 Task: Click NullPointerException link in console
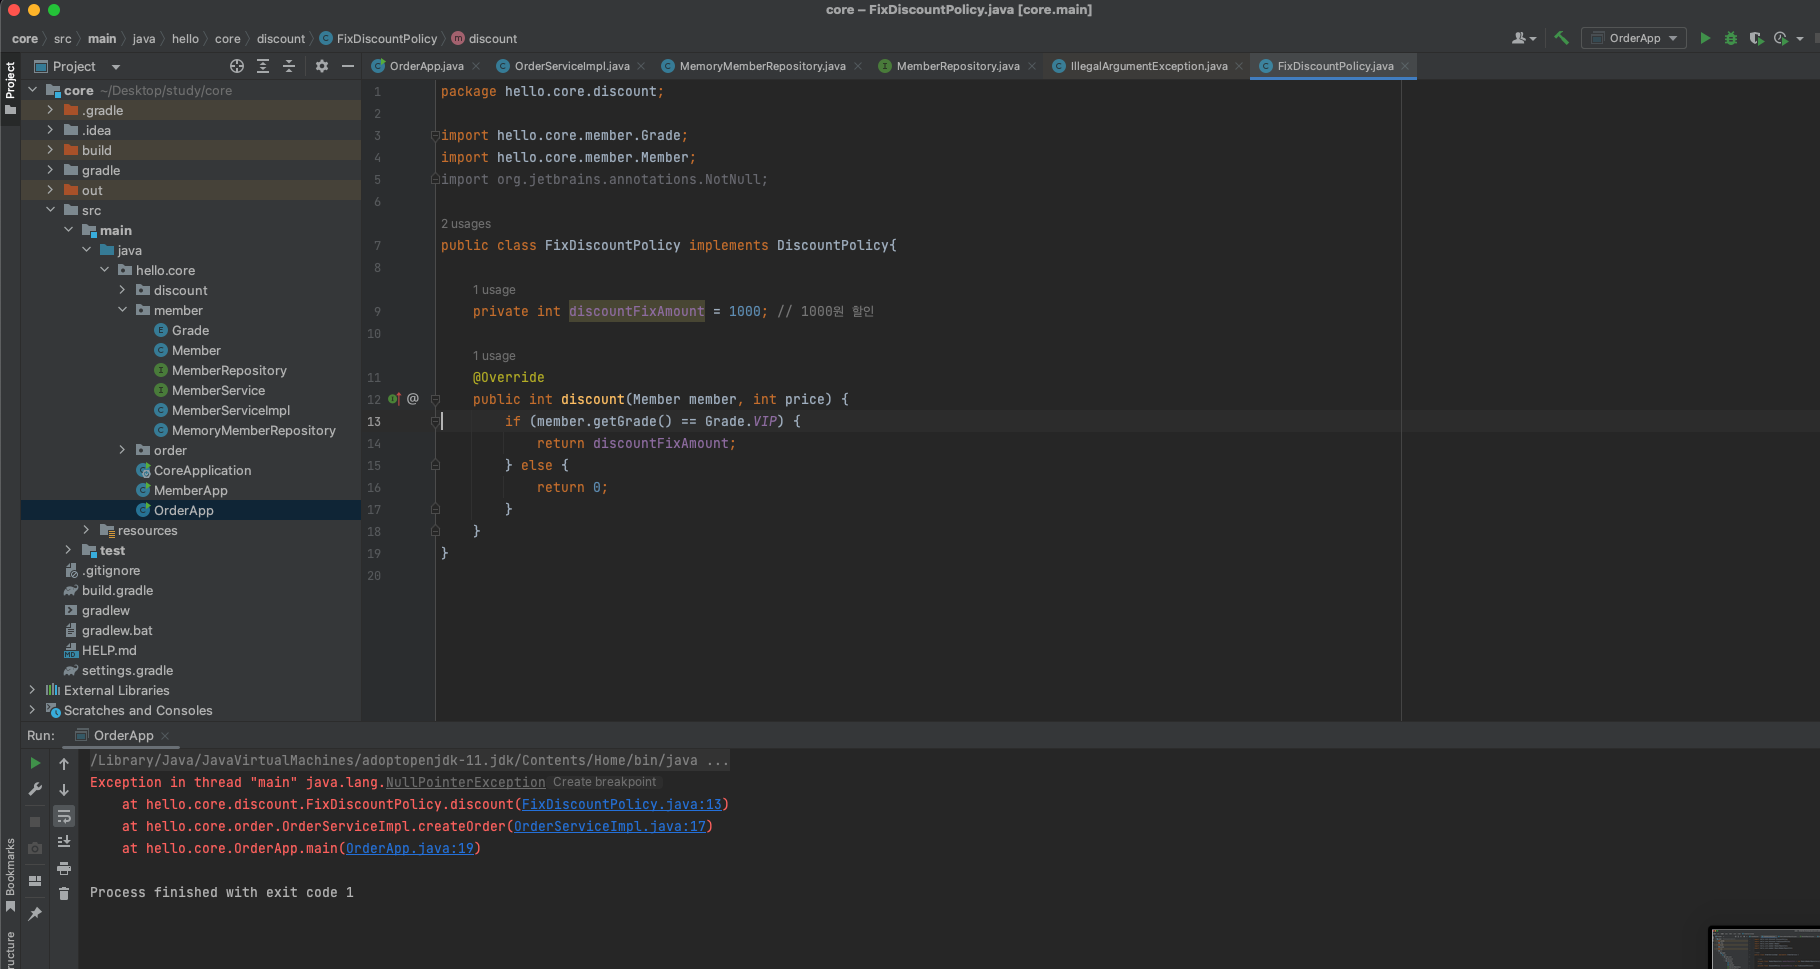point(466,782)
